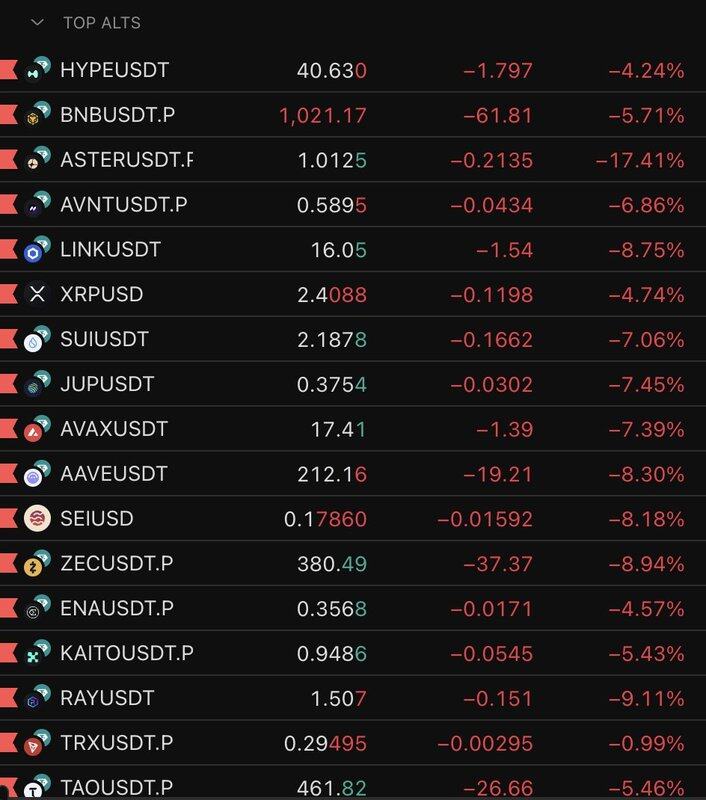Toggle the red flag on RAYUSDT
The image size is (706, 800).
[9, 698]
